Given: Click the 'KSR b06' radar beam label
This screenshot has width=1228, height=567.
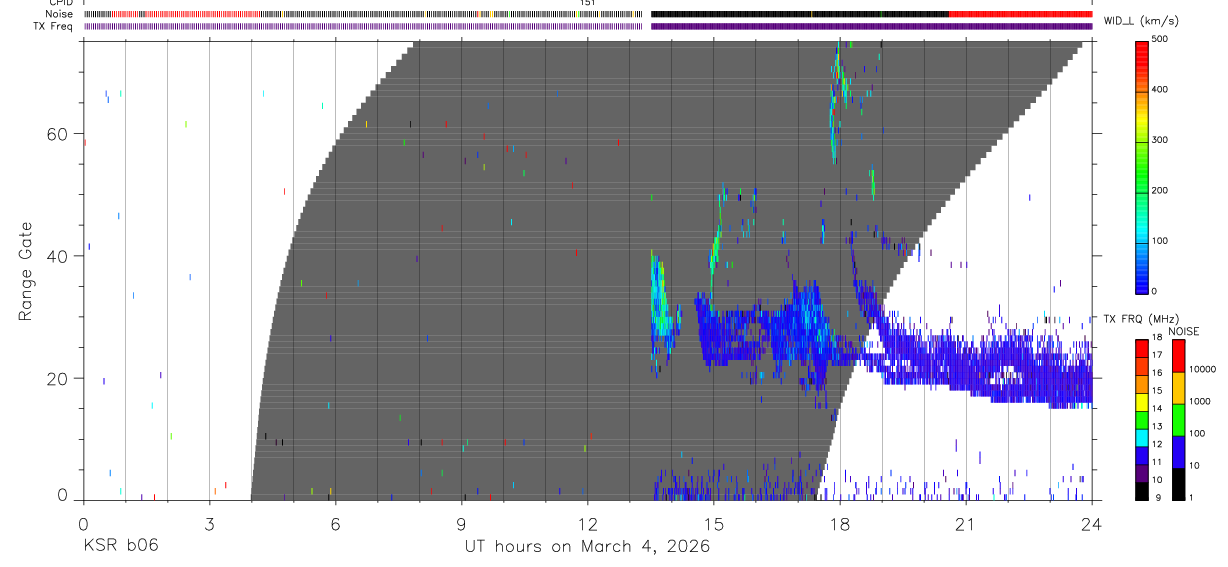Looking at the screenshot, I should pos(120,546).
